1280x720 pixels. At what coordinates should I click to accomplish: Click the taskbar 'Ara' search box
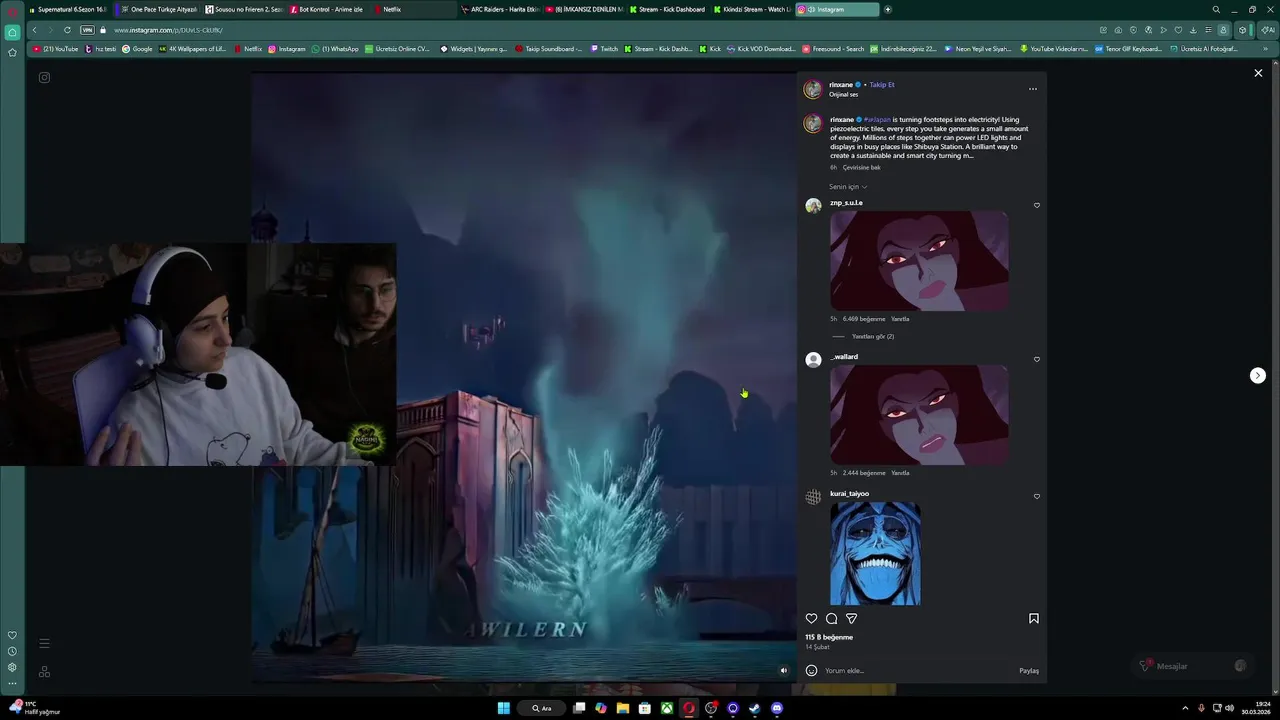(x=542, y=708)
